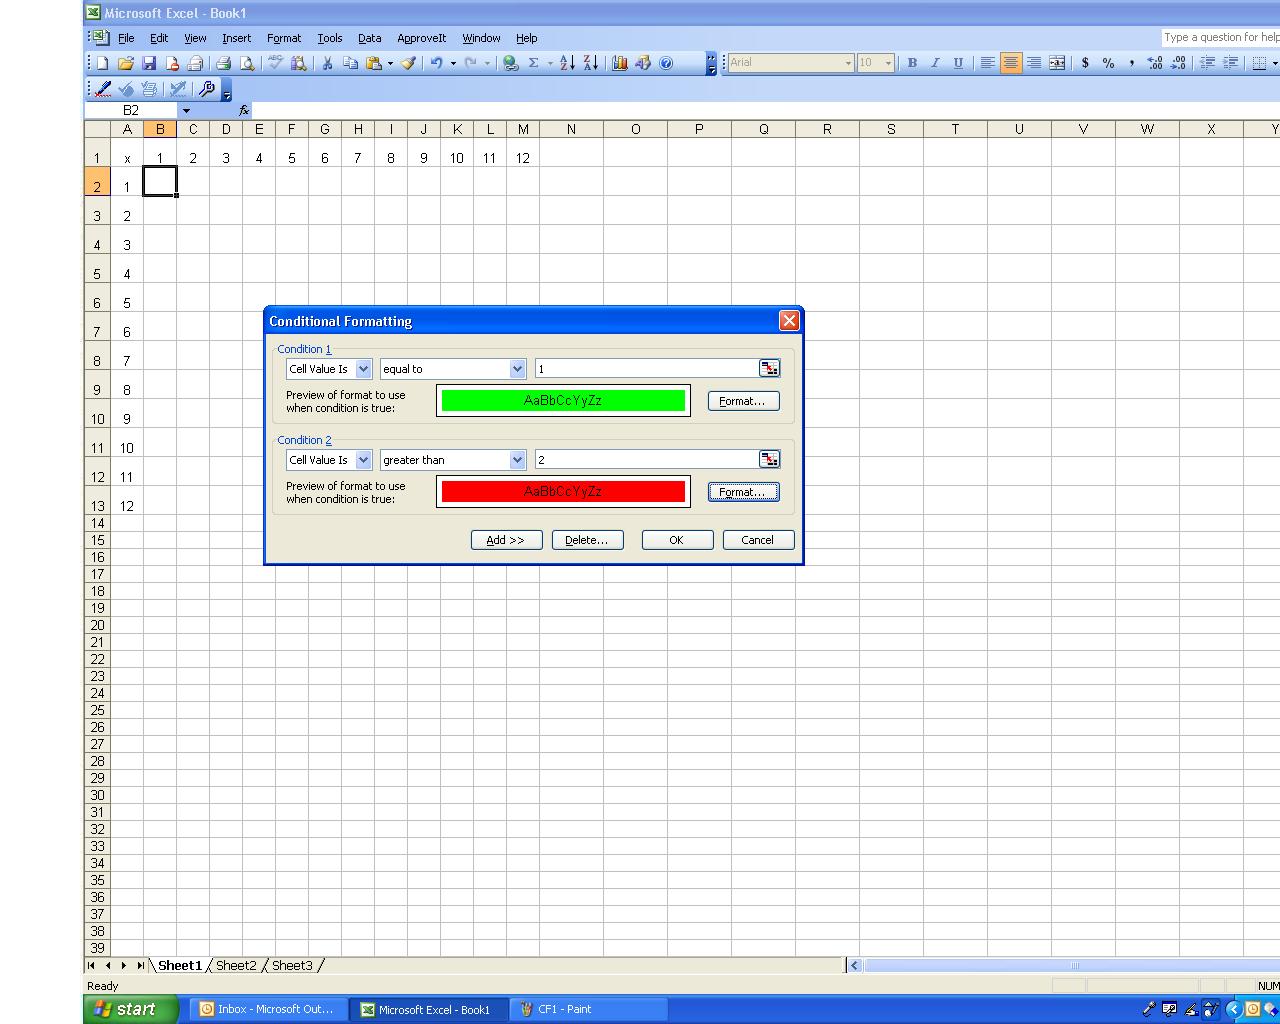Screen dimensions: 1280x1024
Task: Open the File menu
Action: pos(126,38)
